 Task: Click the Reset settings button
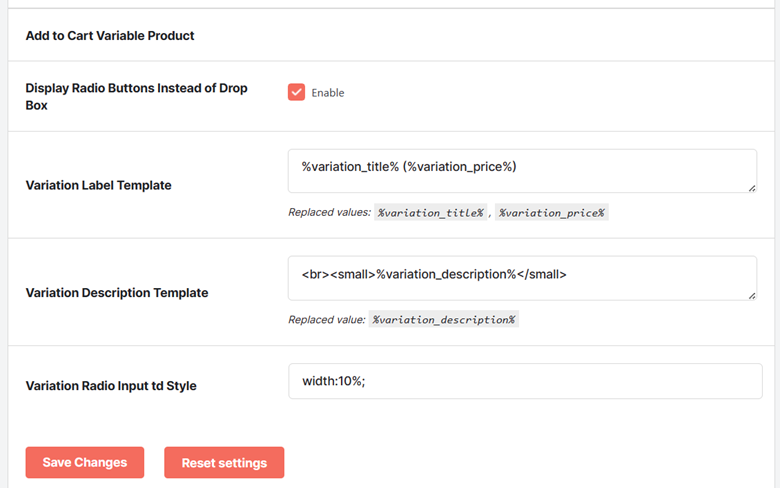(224, 463)
